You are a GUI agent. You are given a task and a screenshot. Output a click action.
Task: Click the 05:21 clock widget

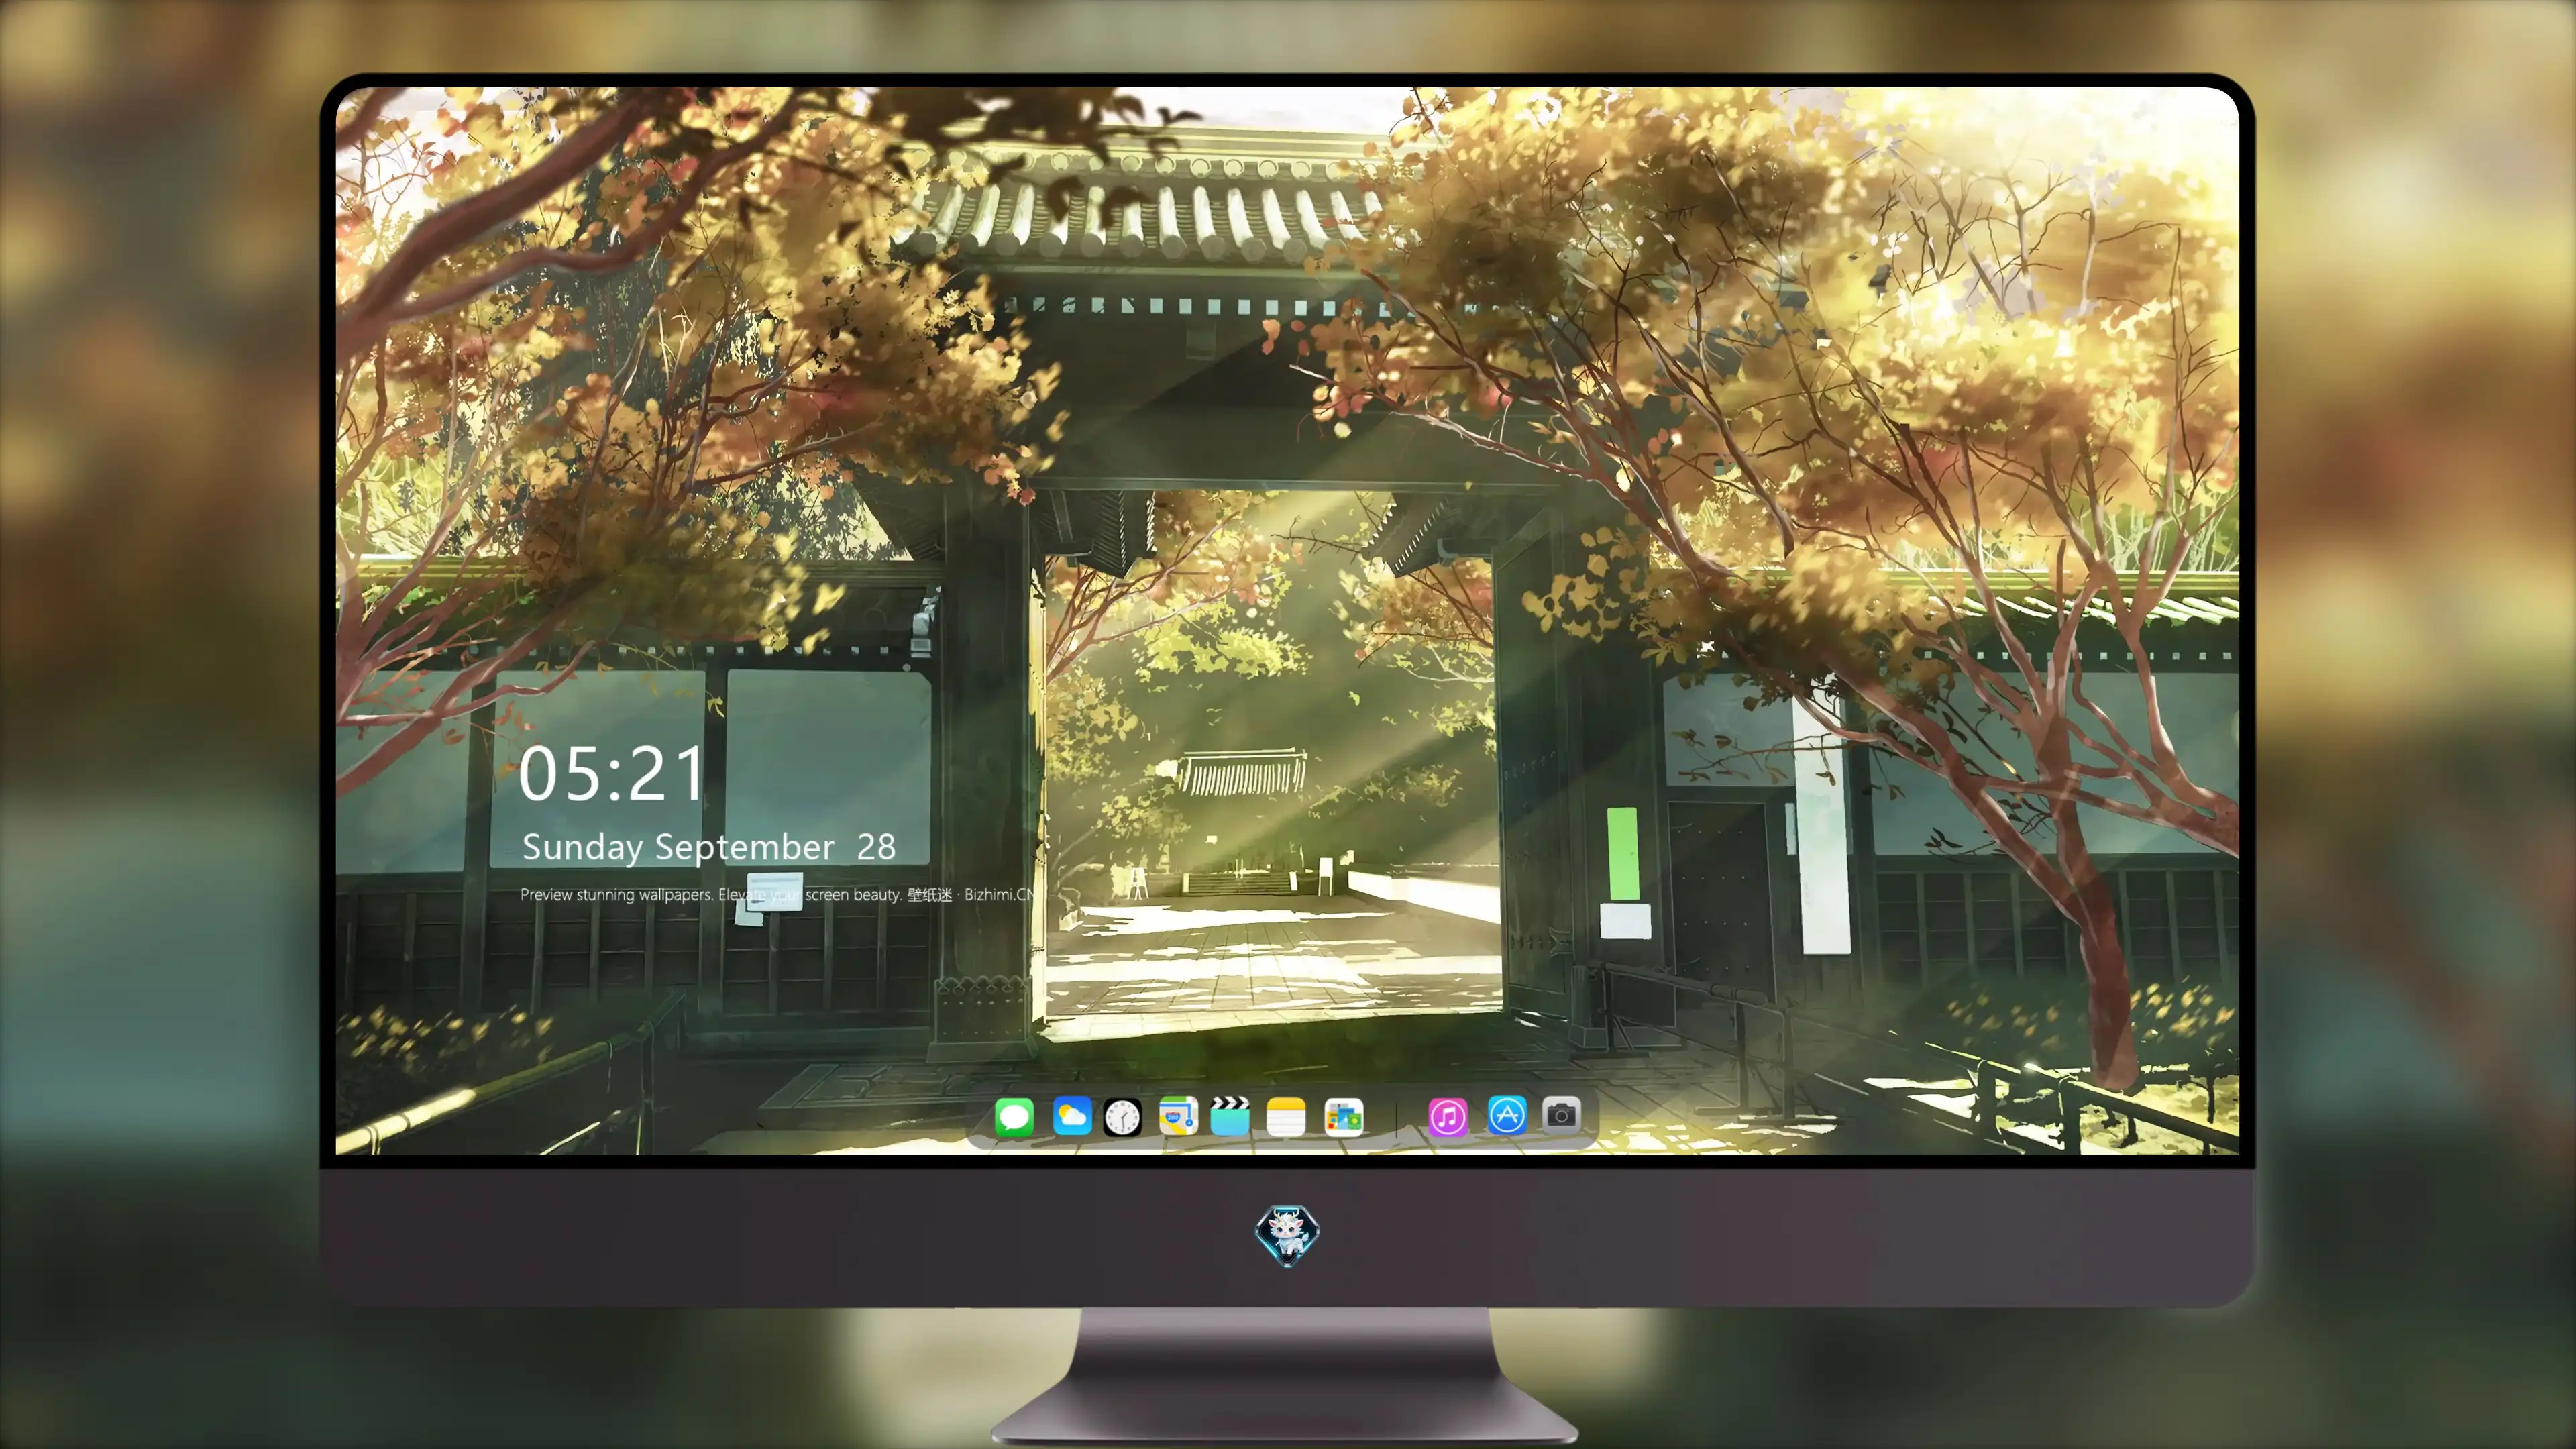(x=611, y=774)
